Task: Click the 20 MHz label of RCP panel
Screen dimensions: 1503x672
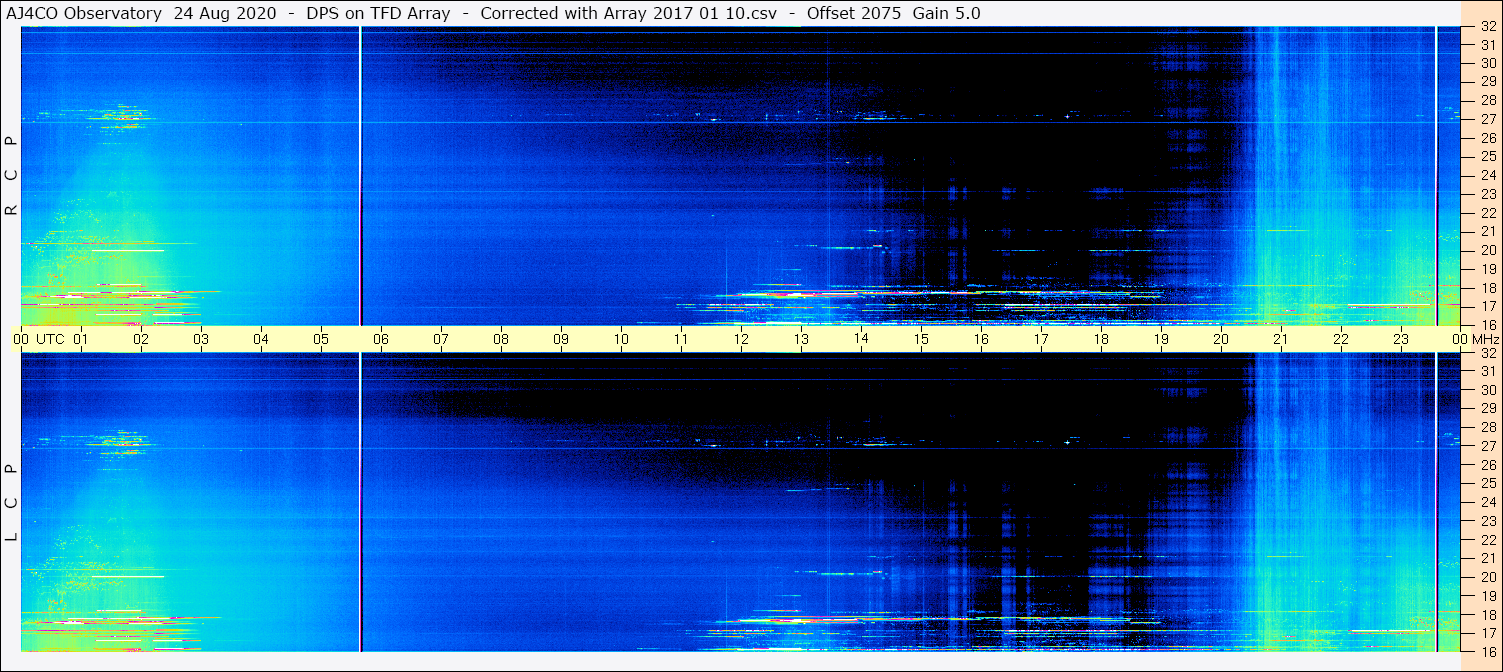Action: click(1488, 250)
